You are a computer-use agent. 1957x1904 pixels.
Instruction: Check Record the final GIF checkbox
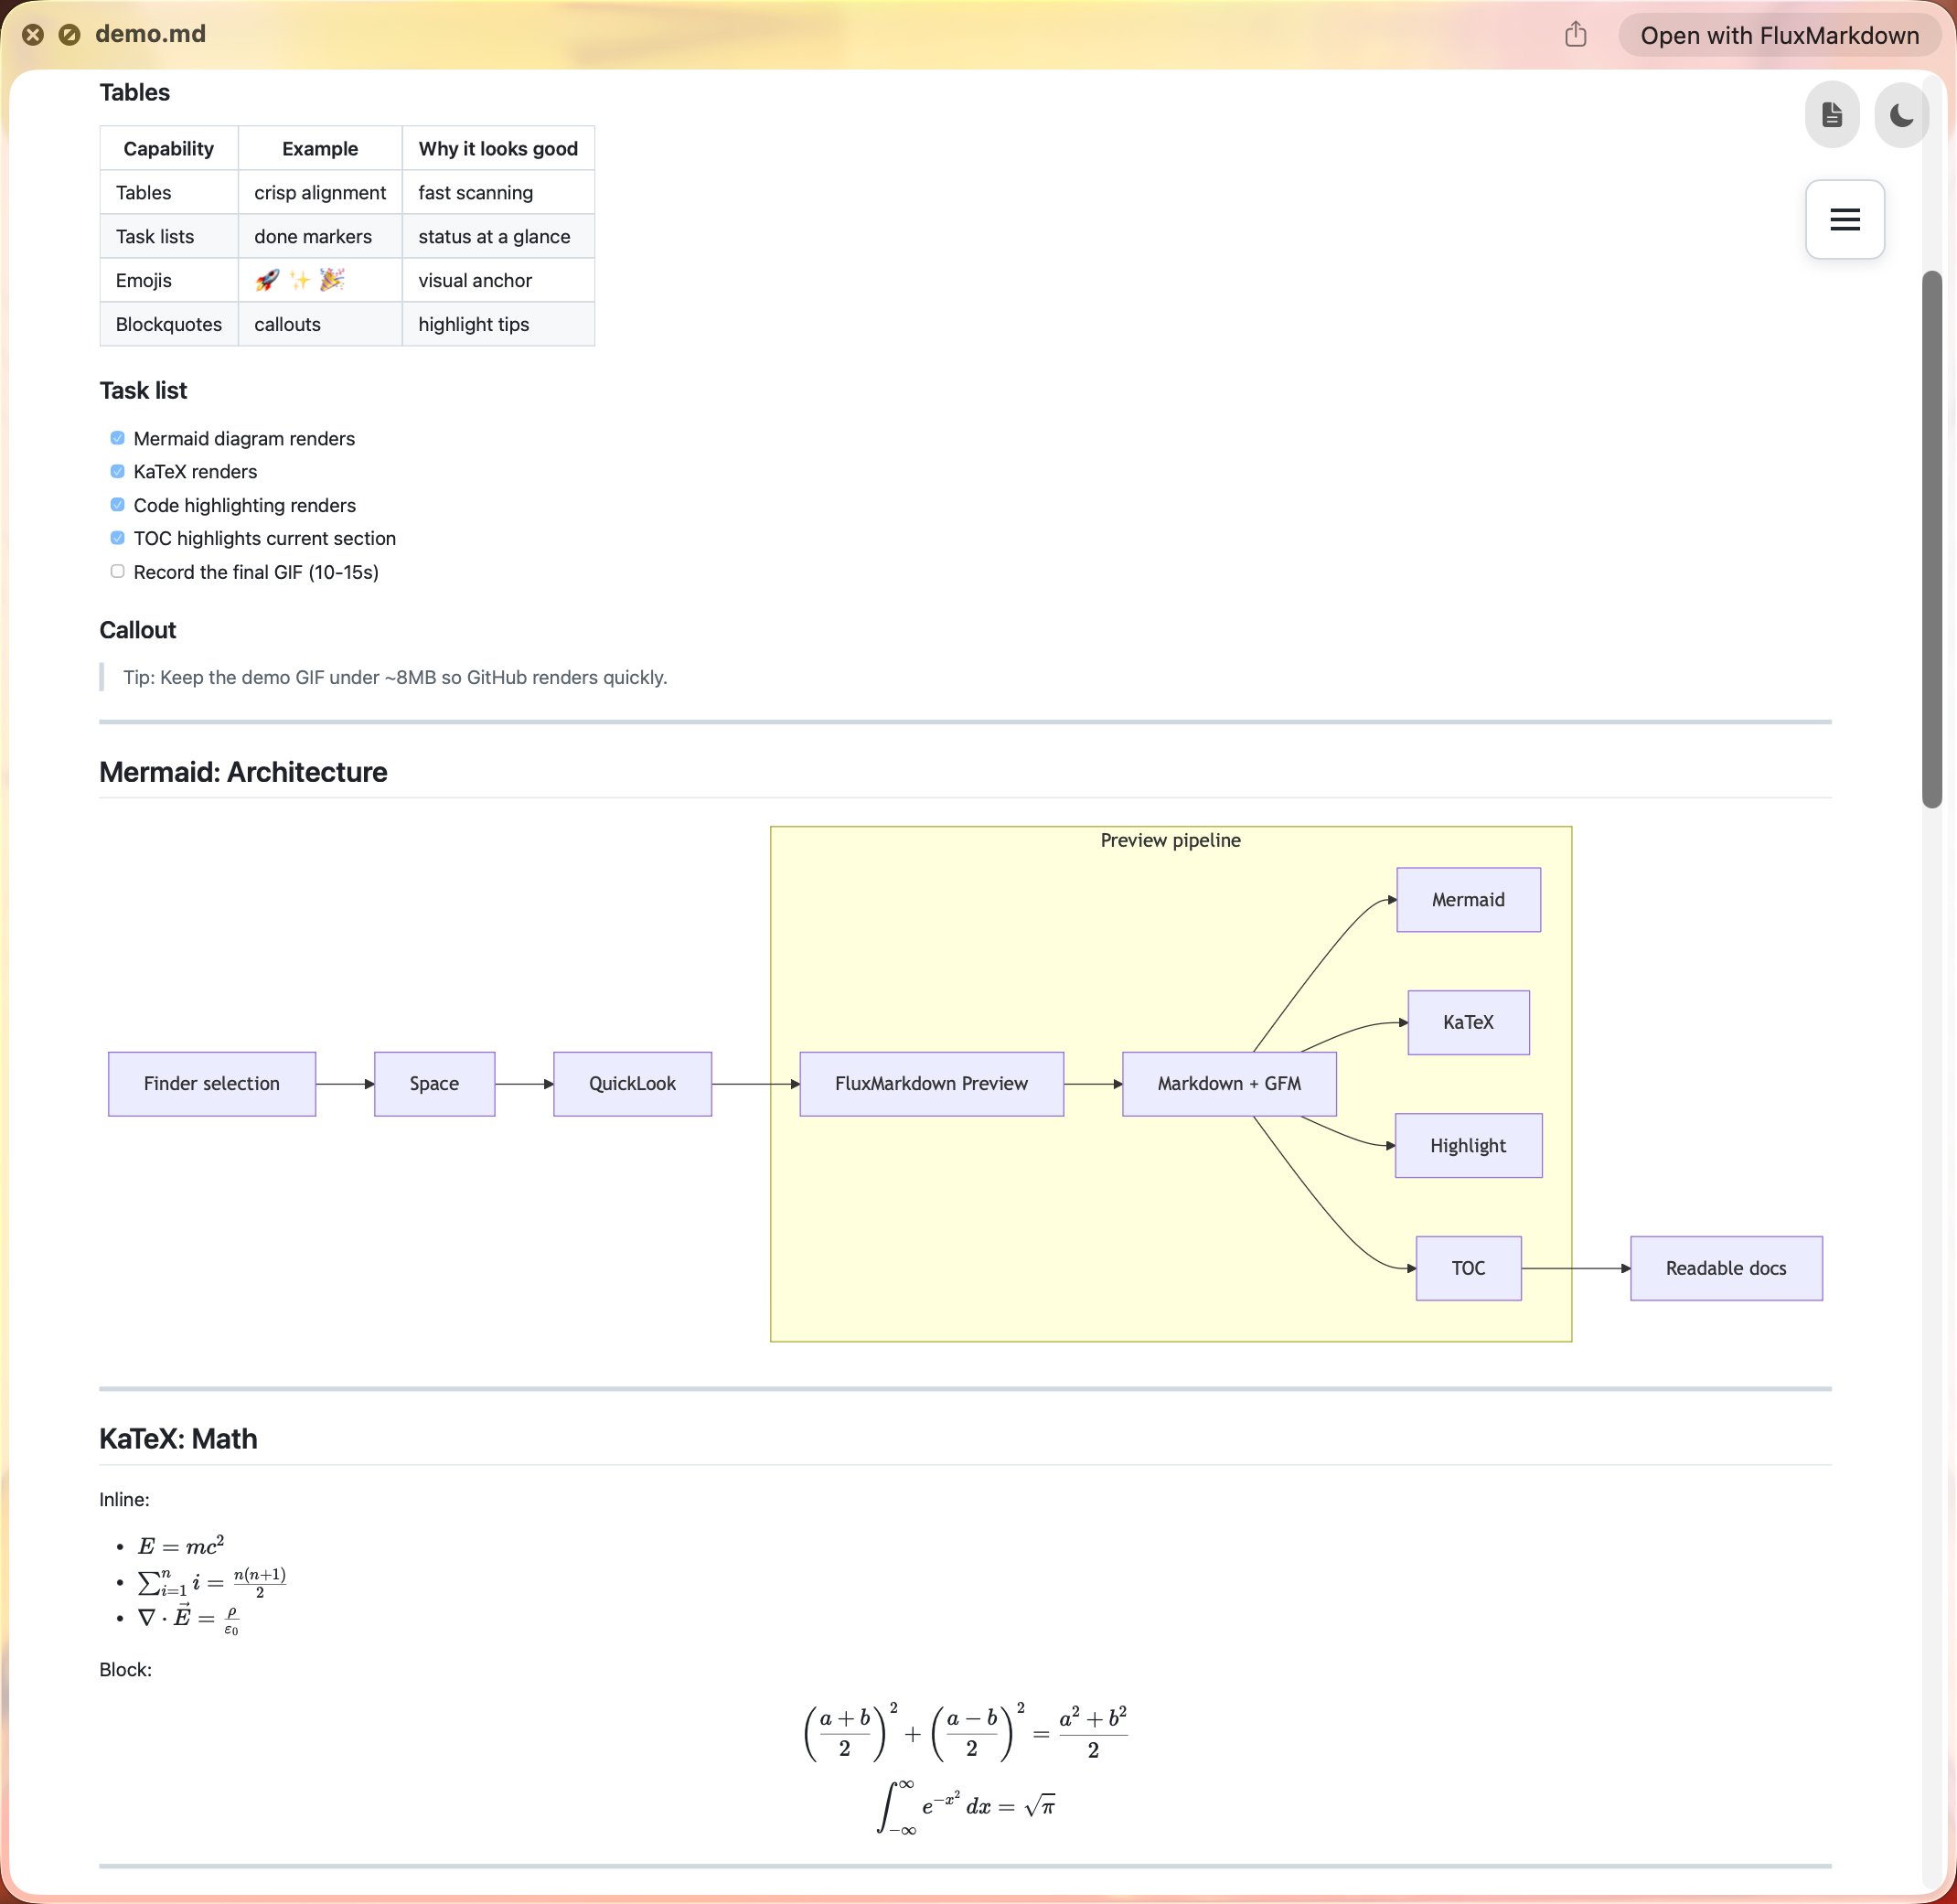118,571
